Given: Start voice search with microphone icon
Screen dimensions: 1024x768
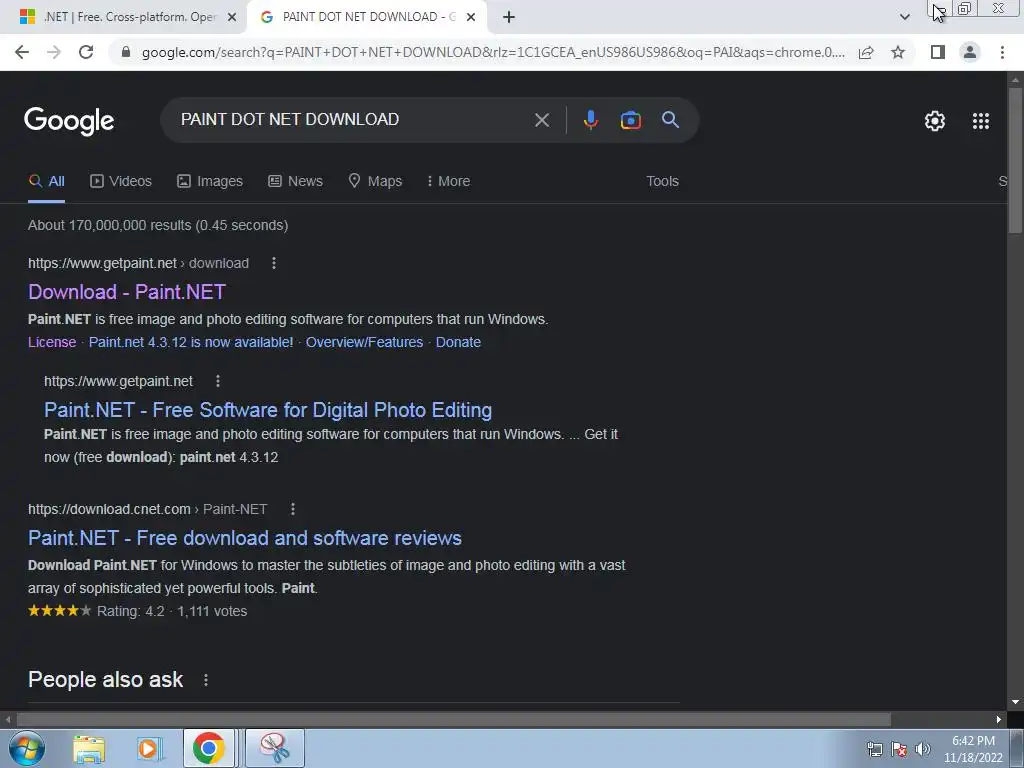Looking at the screenshot, I should (x=590, y=120).
